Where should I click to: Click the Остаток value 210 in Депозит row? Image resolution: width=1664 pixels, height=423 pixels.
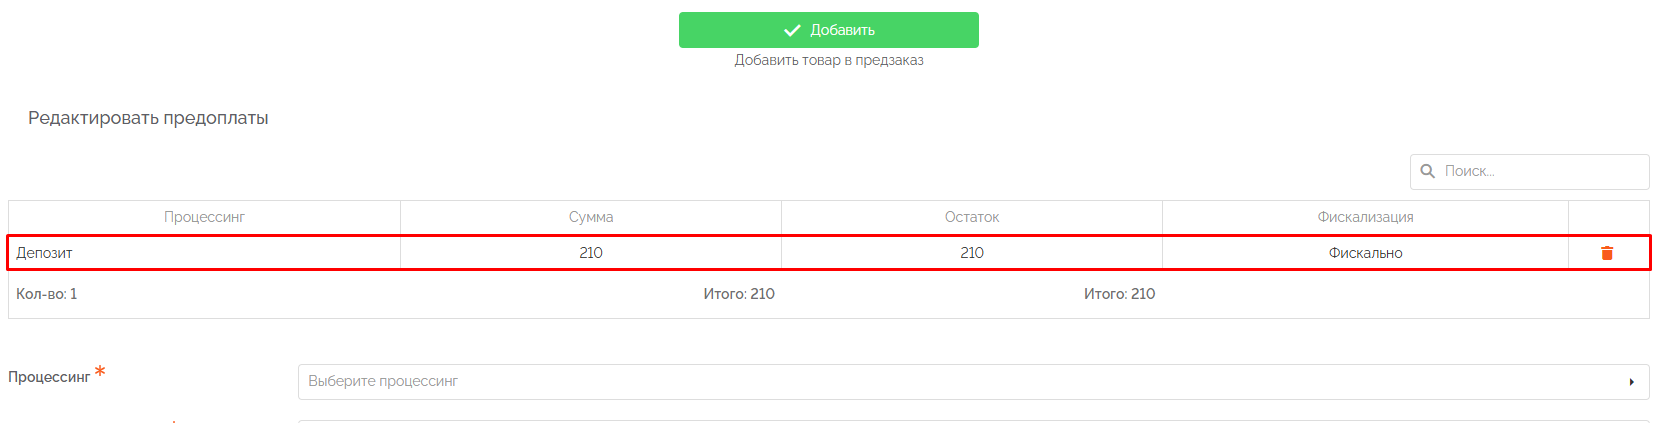coord(972,253)
